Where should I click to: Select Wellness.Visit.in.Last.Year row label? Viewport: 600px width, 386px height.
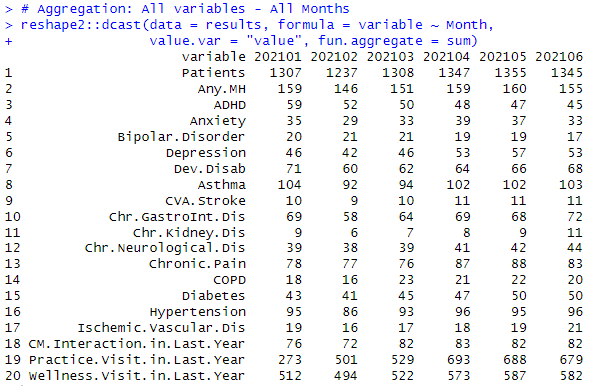pos(136,376)
